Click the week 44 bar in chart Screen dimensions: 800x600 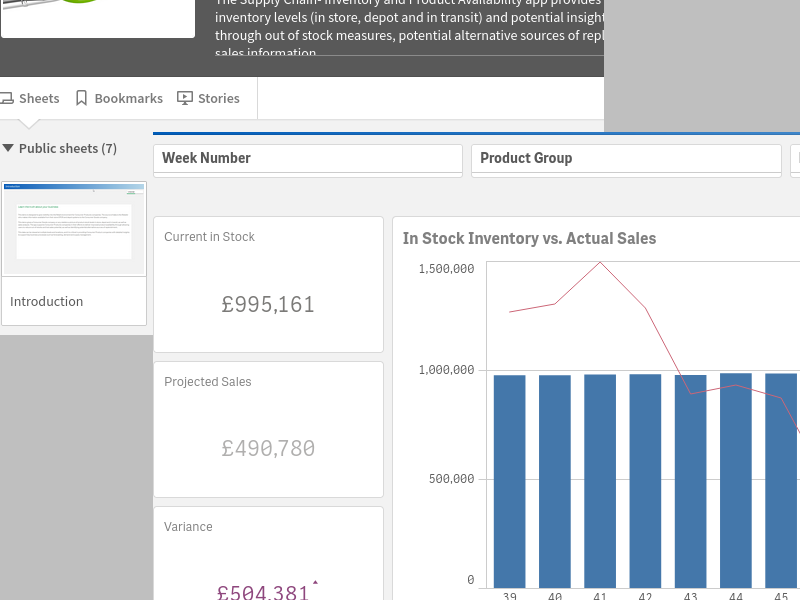pyautogui.click(x=736, y=481)
